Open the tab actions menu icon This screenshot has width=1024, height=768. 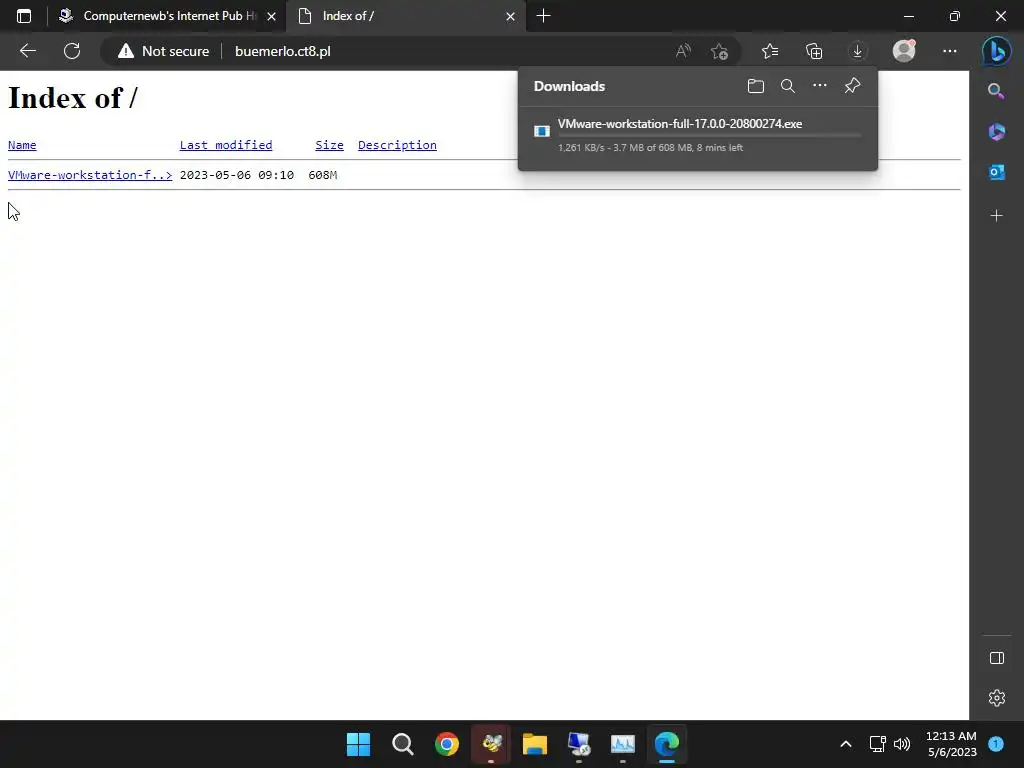[x=24, y=16]
